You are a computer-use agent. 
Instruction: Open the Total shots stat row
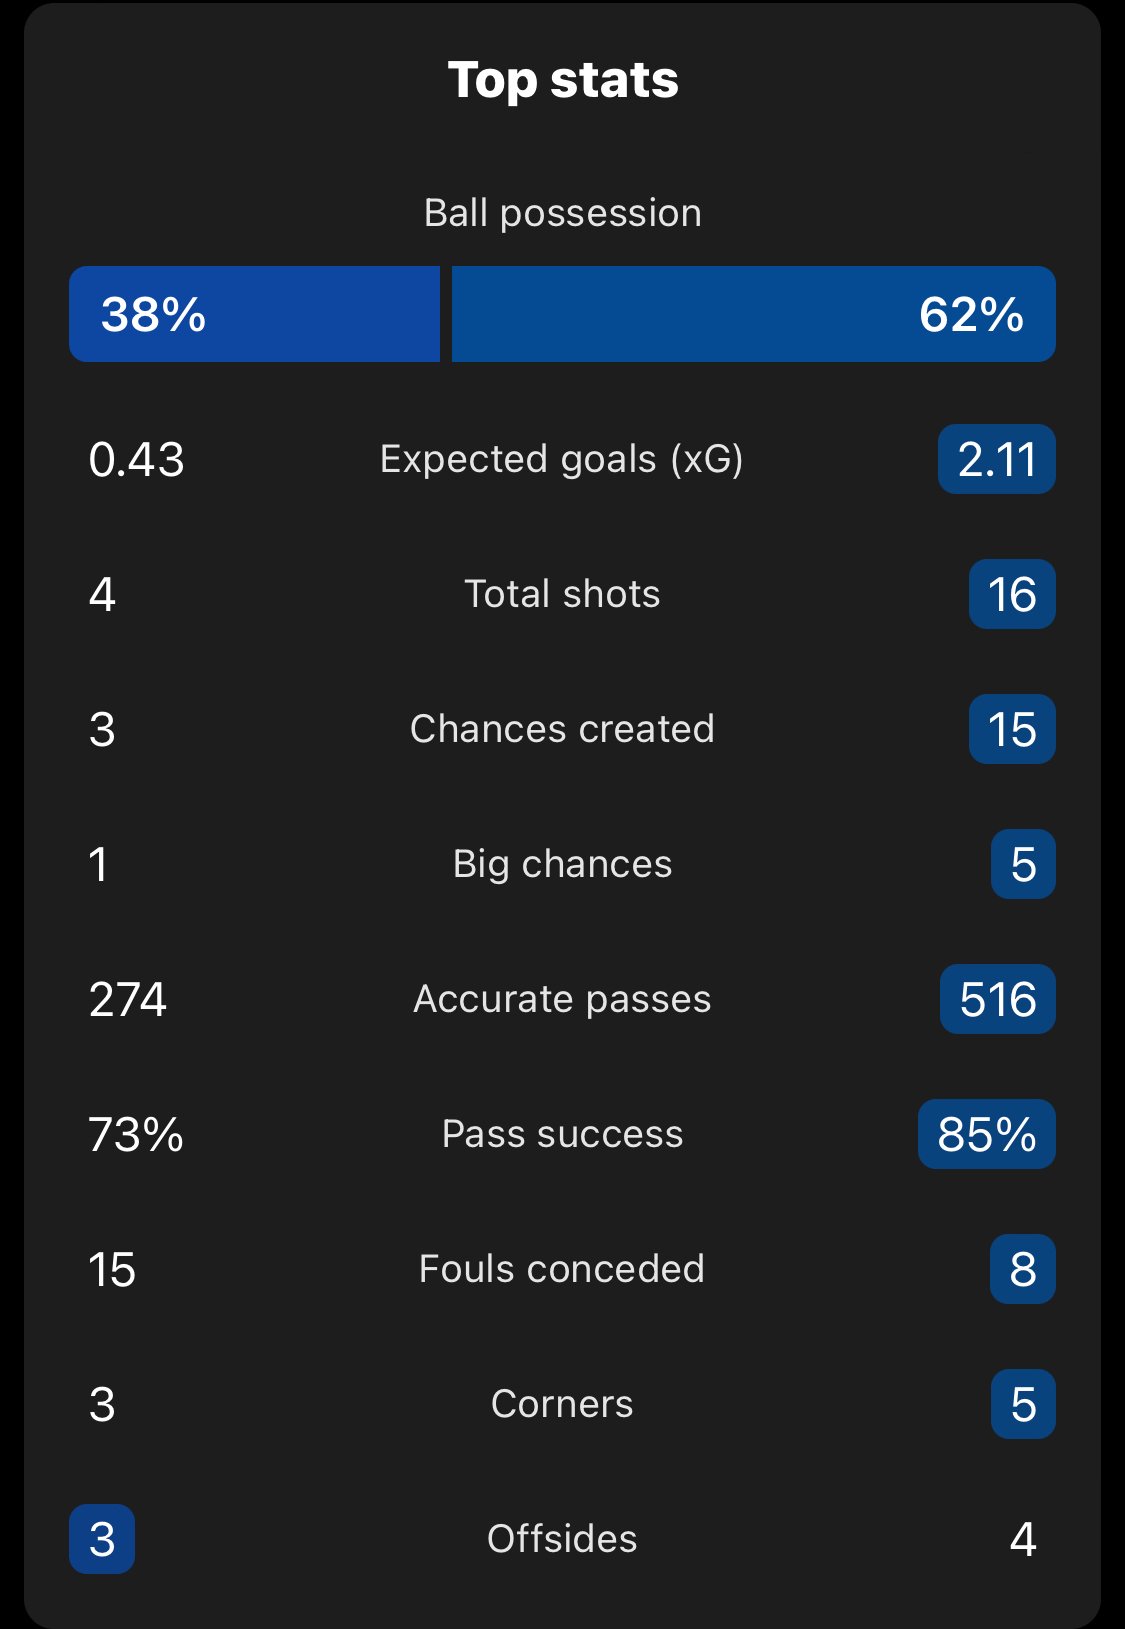point(562,594)
